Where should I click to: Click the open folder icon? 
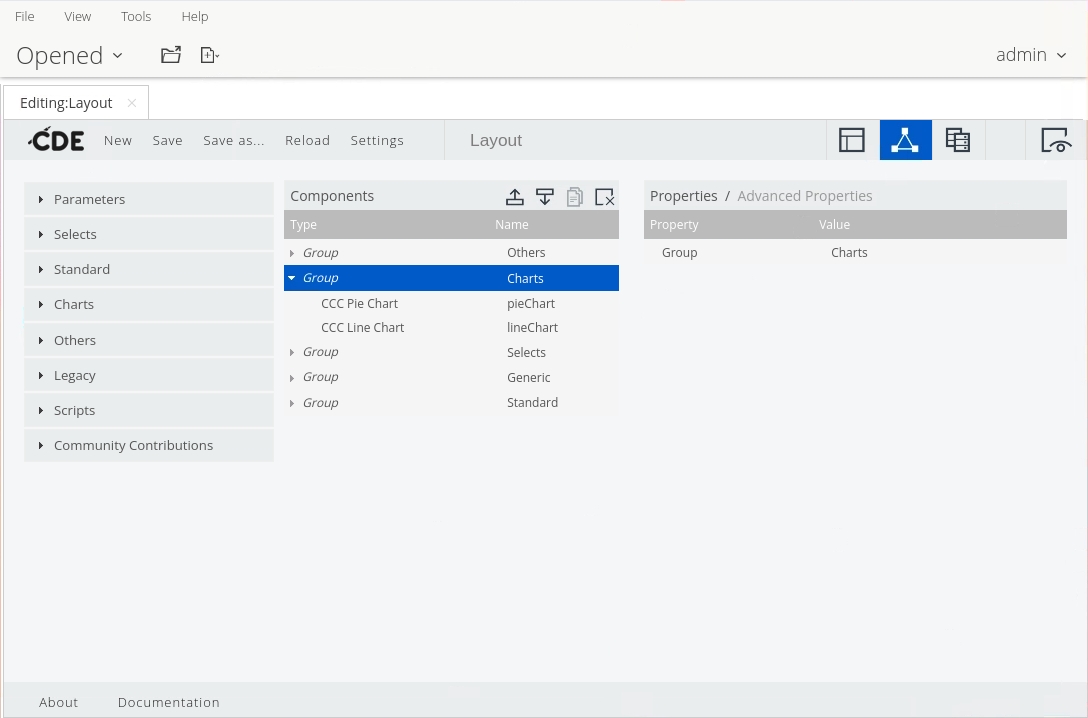point(171,55)
